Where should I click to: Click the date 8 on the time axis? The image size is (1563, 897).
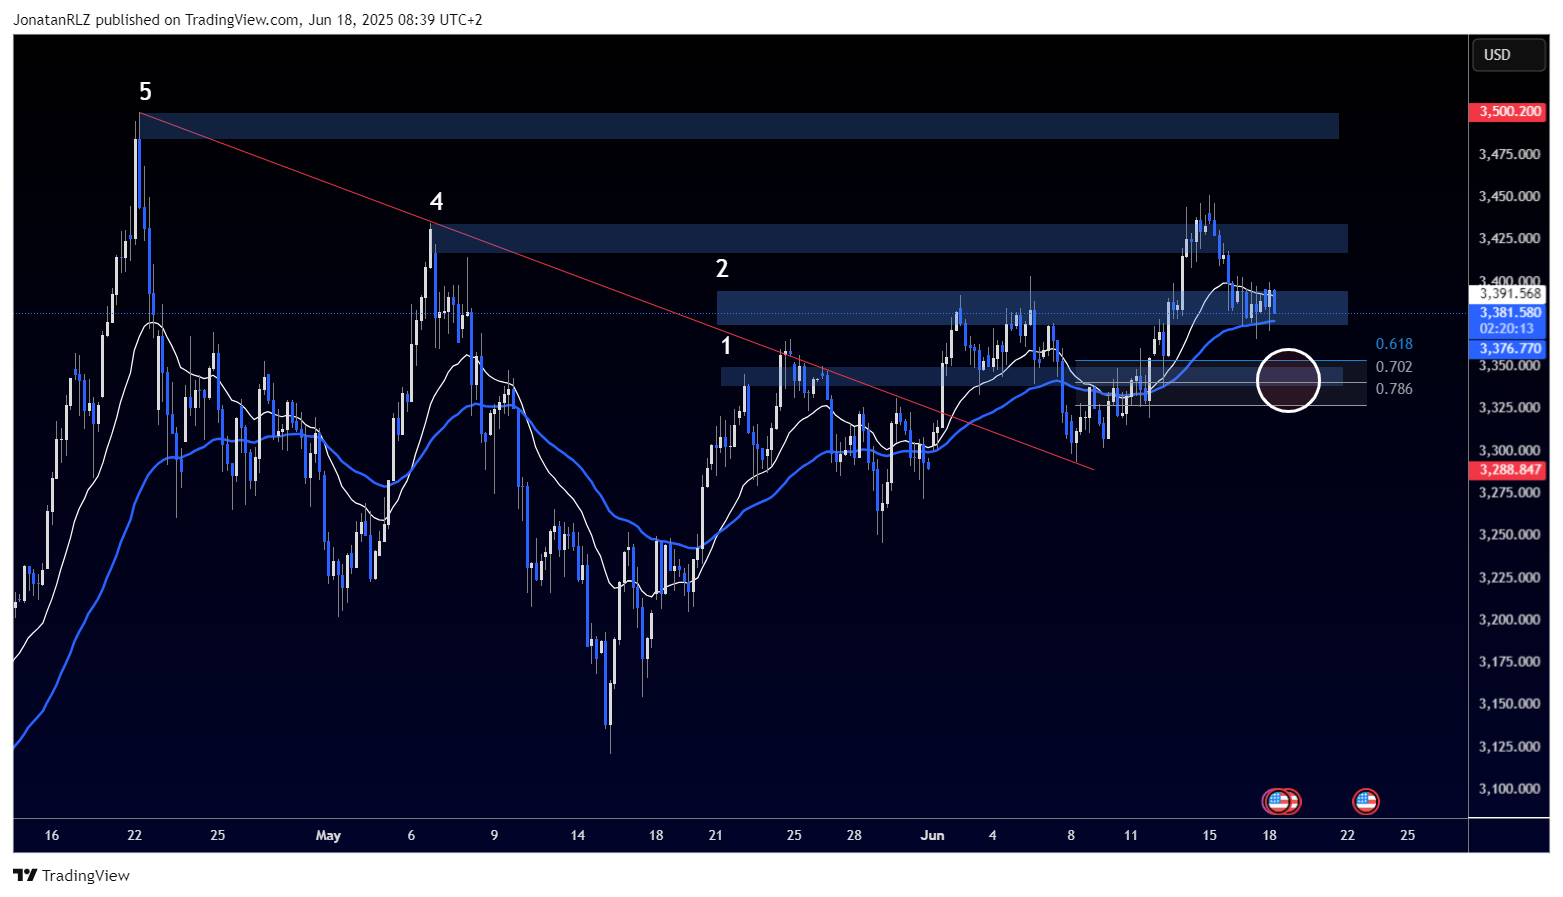[x=1071, y=835]
